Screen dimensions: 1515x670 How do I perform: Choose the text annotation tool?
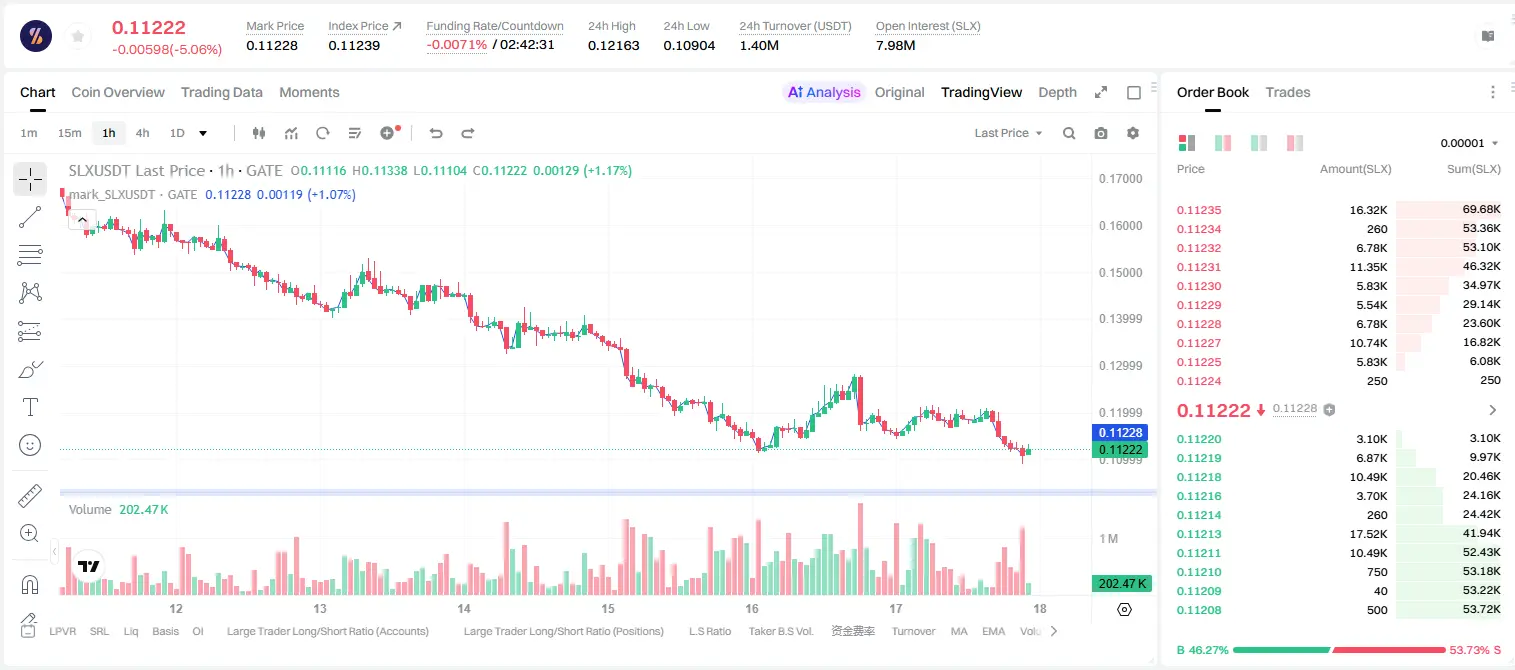click(x=30, y=407)
